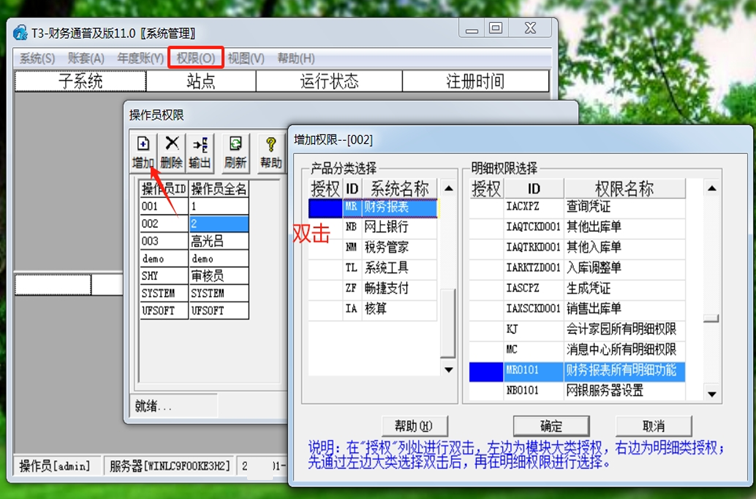Click the T3 application icon in title bar
756x499 pixels.
[x=20, y=32]
